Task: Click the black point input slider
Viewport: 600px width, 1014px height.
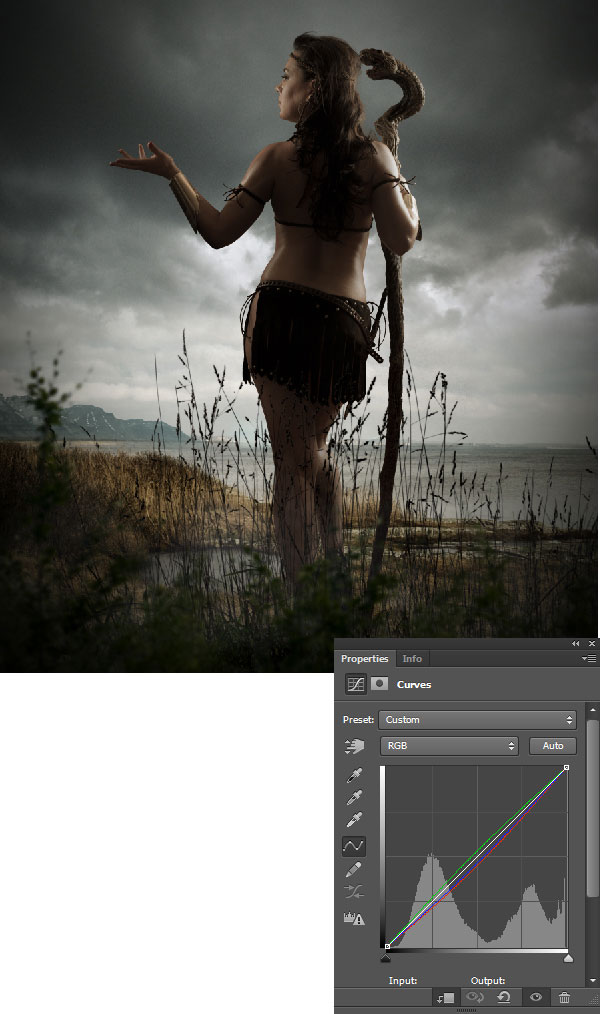Action: point(386,958)
